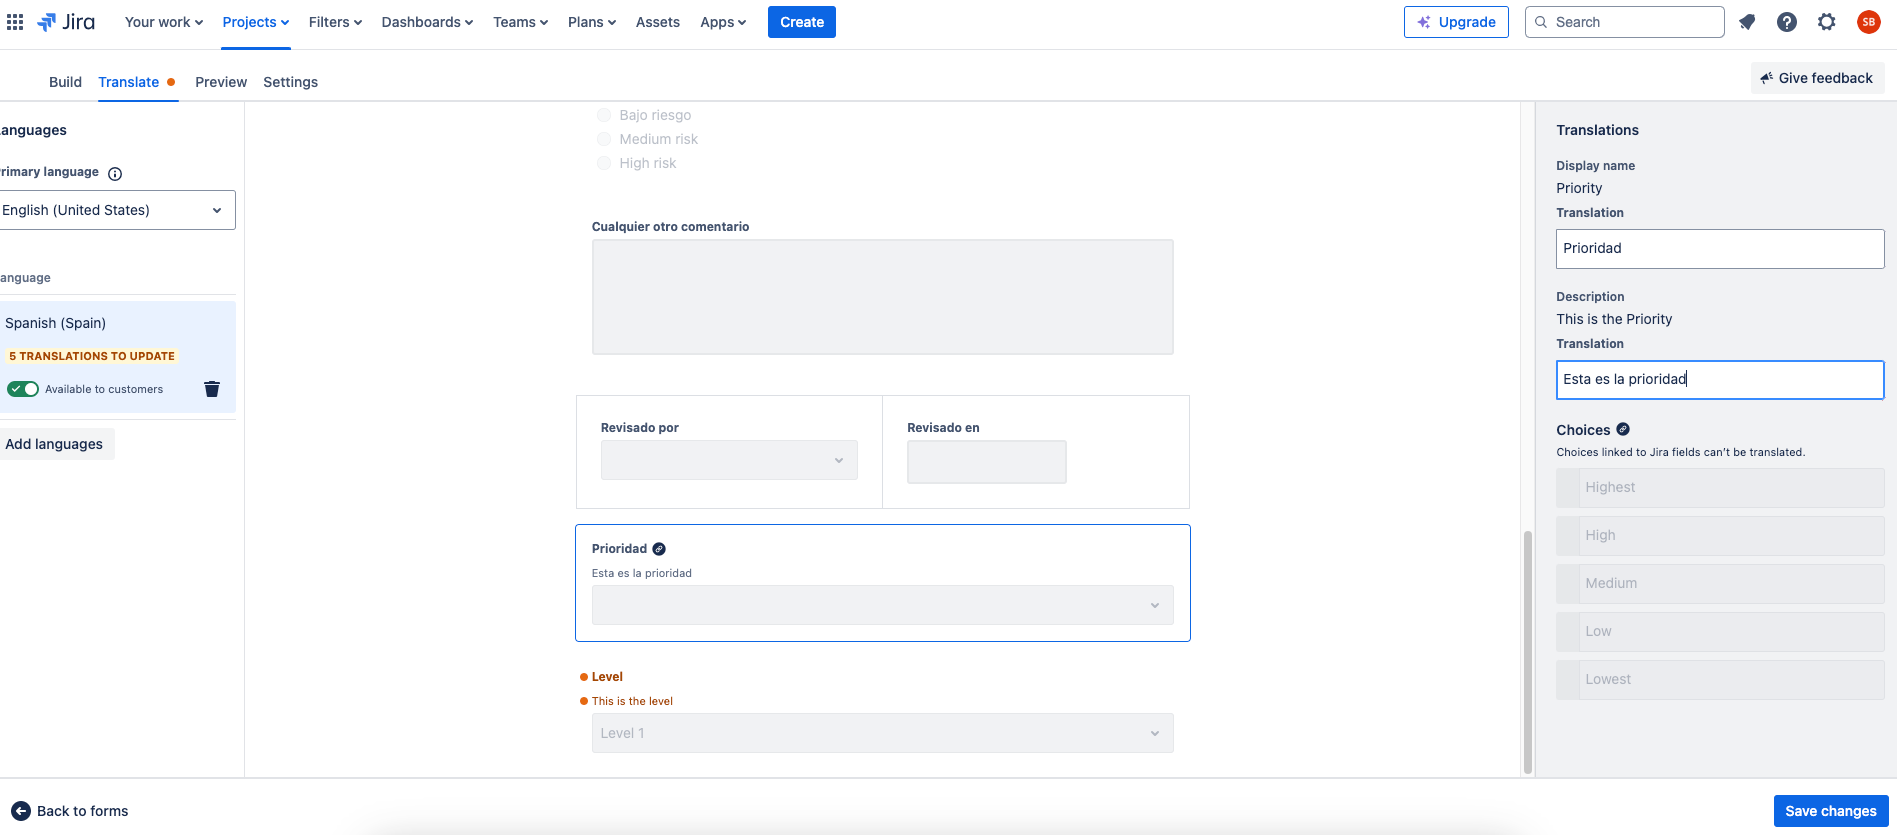The image size is (1897, 835).
Task: Toggle Available to customers switch
Action: [23, 389]
